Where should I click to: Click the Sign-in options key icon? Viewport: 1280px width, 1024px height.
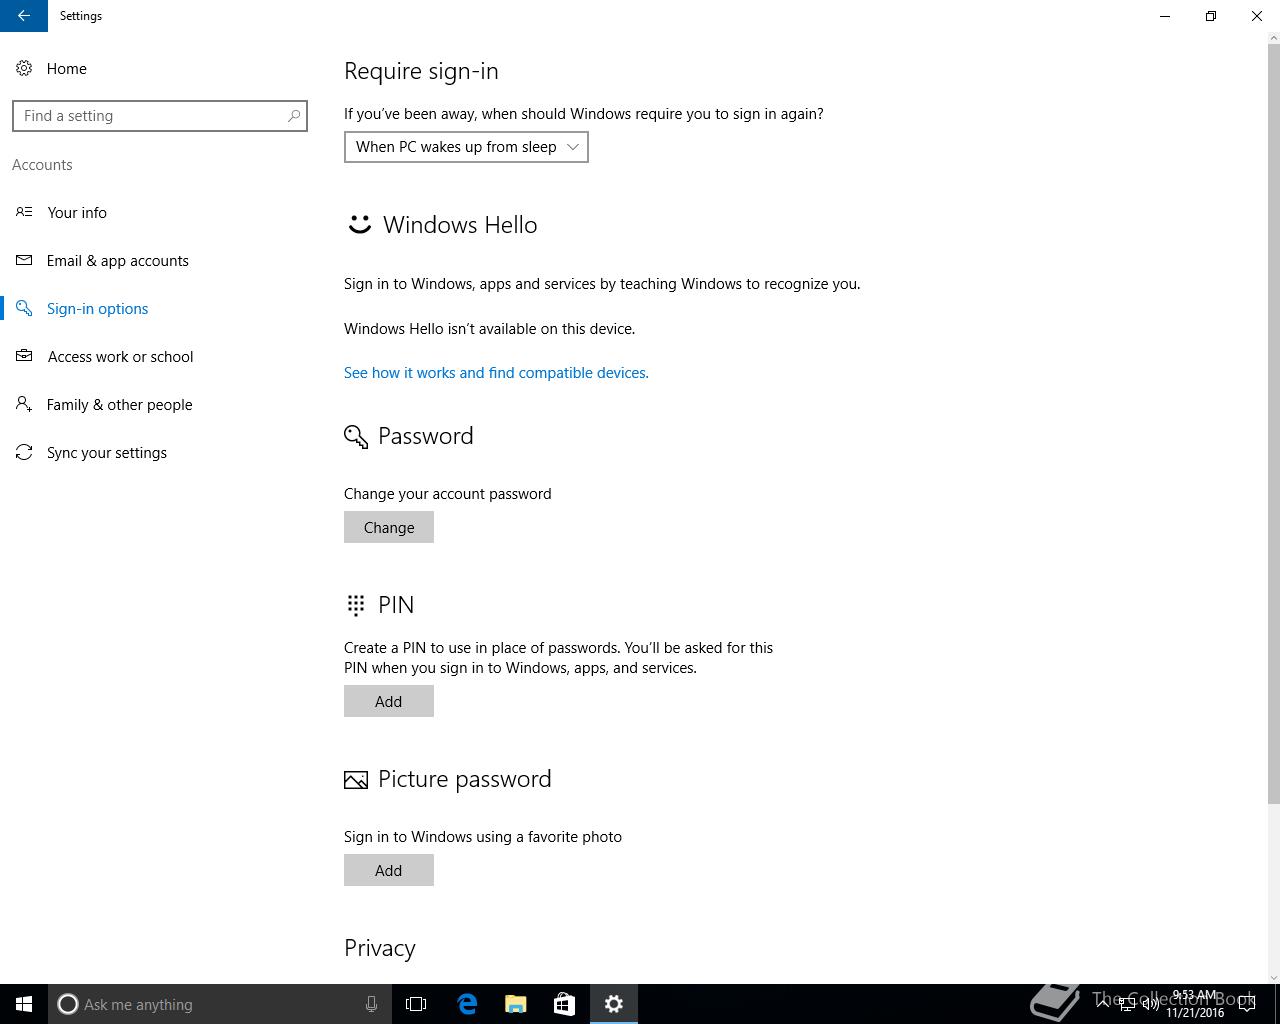(x=24, y=308)
